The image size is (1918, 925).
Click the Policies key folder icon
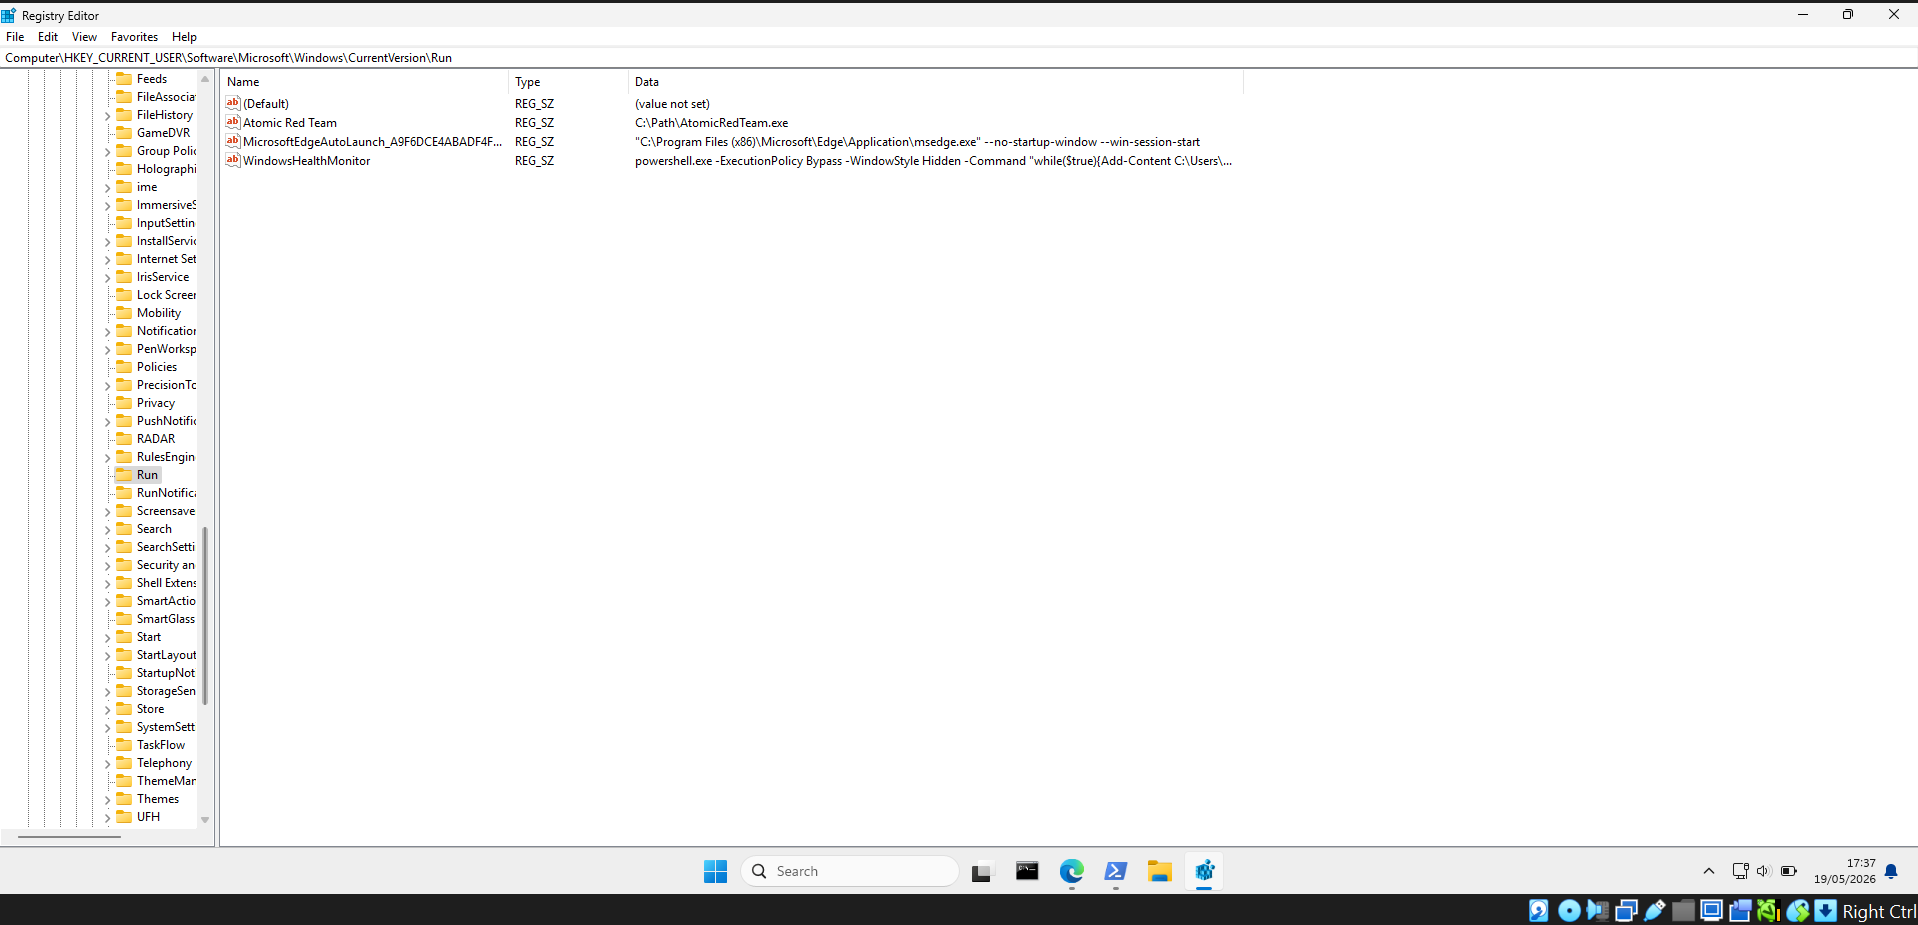click(124, 367)
